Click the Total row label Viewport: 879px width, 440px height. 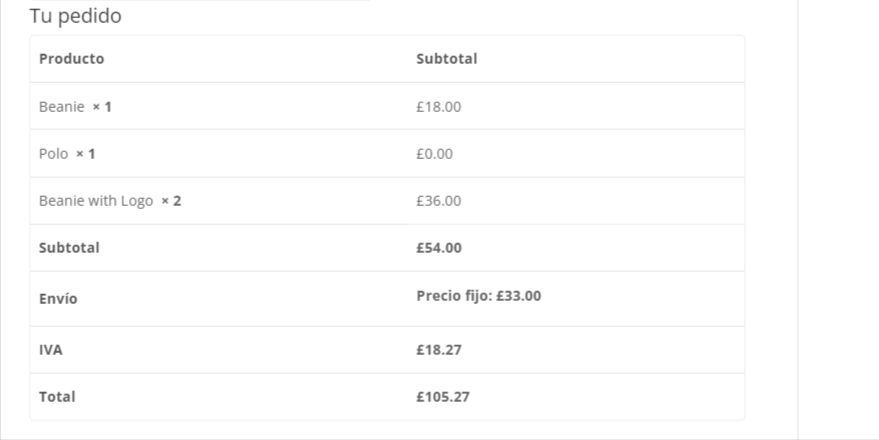coord(57,397)
